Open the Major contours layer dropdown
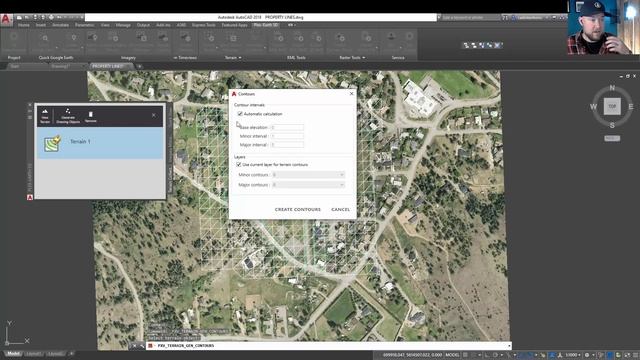 coord(308,185)
